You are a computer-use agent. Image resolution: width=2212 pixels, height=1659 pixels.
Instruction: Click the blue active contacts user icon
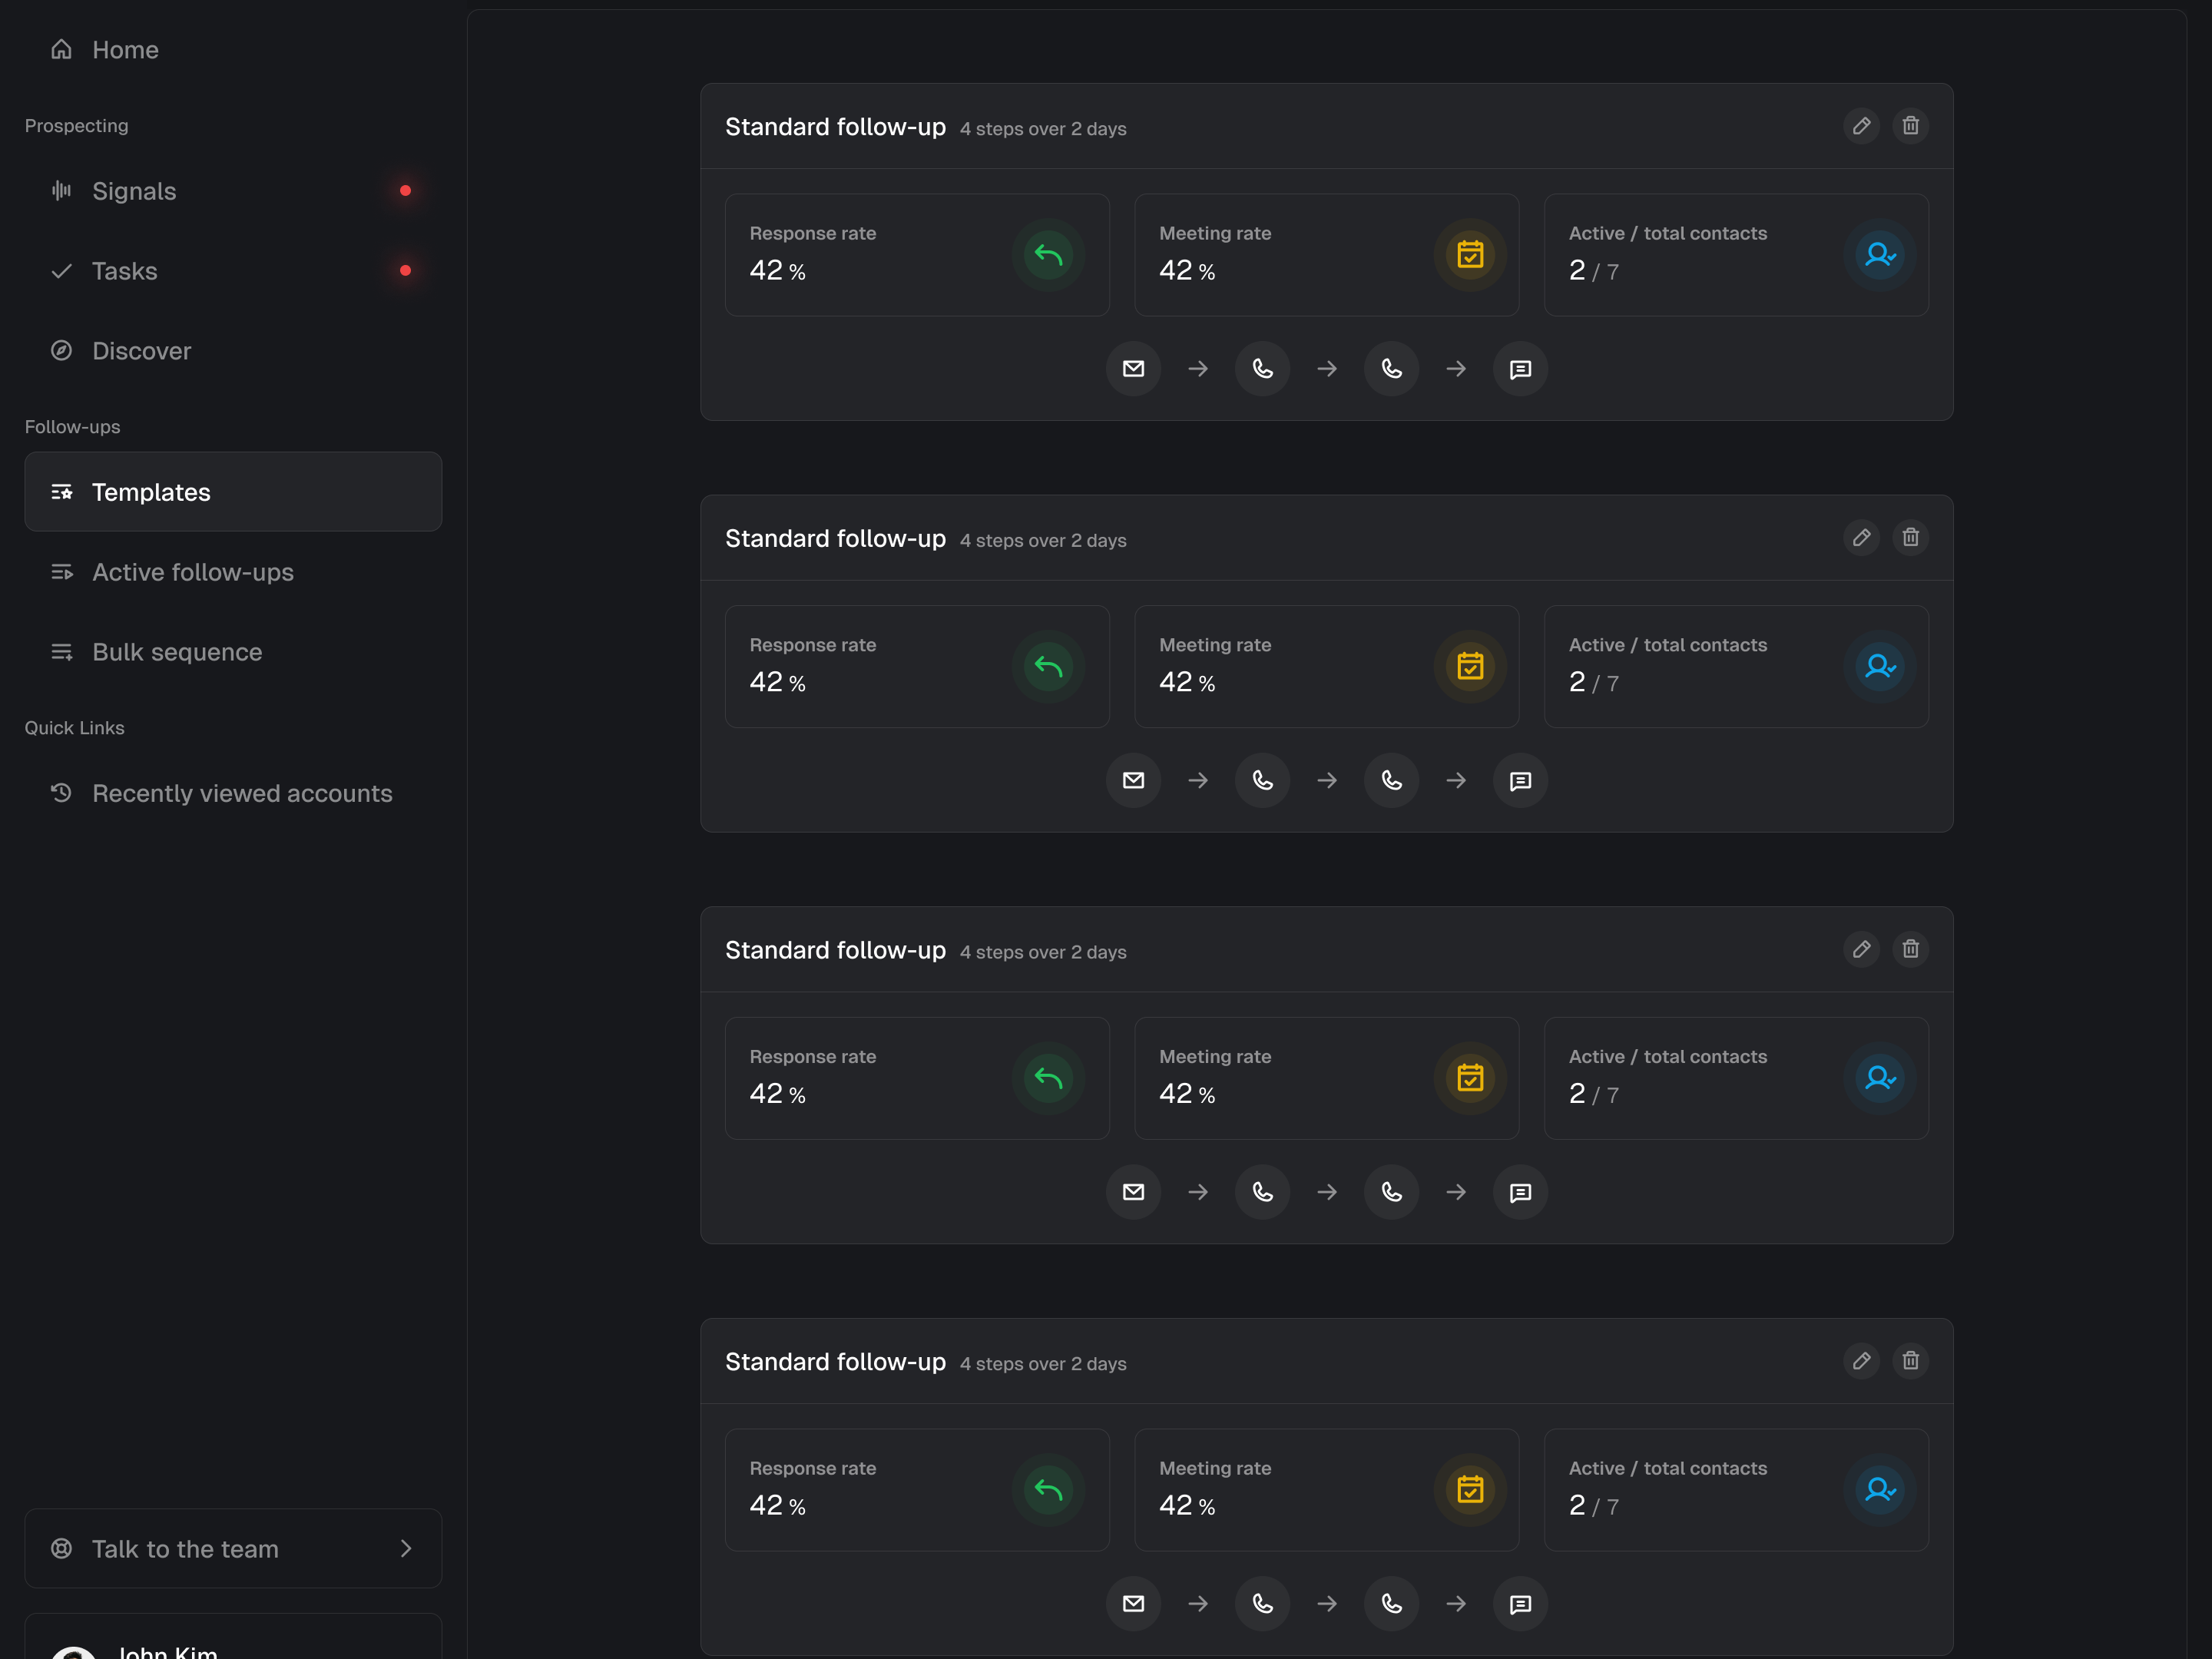coord(1880,255)
